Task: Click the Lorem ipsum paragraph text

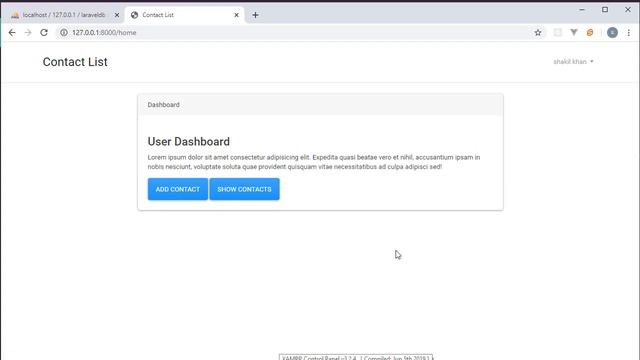Action: tap(314, 162)
